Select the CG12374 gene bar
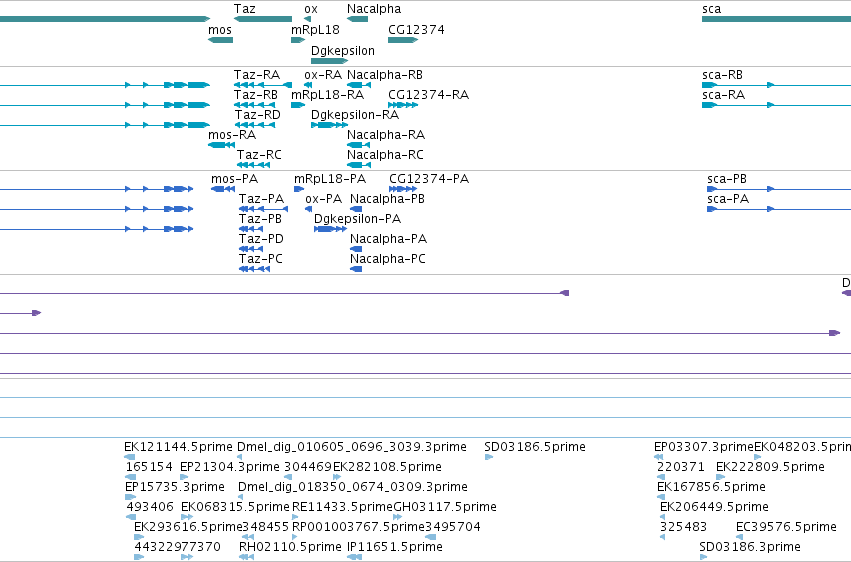Viewport: 851px width, 562px height. click(x=403, y=40)
